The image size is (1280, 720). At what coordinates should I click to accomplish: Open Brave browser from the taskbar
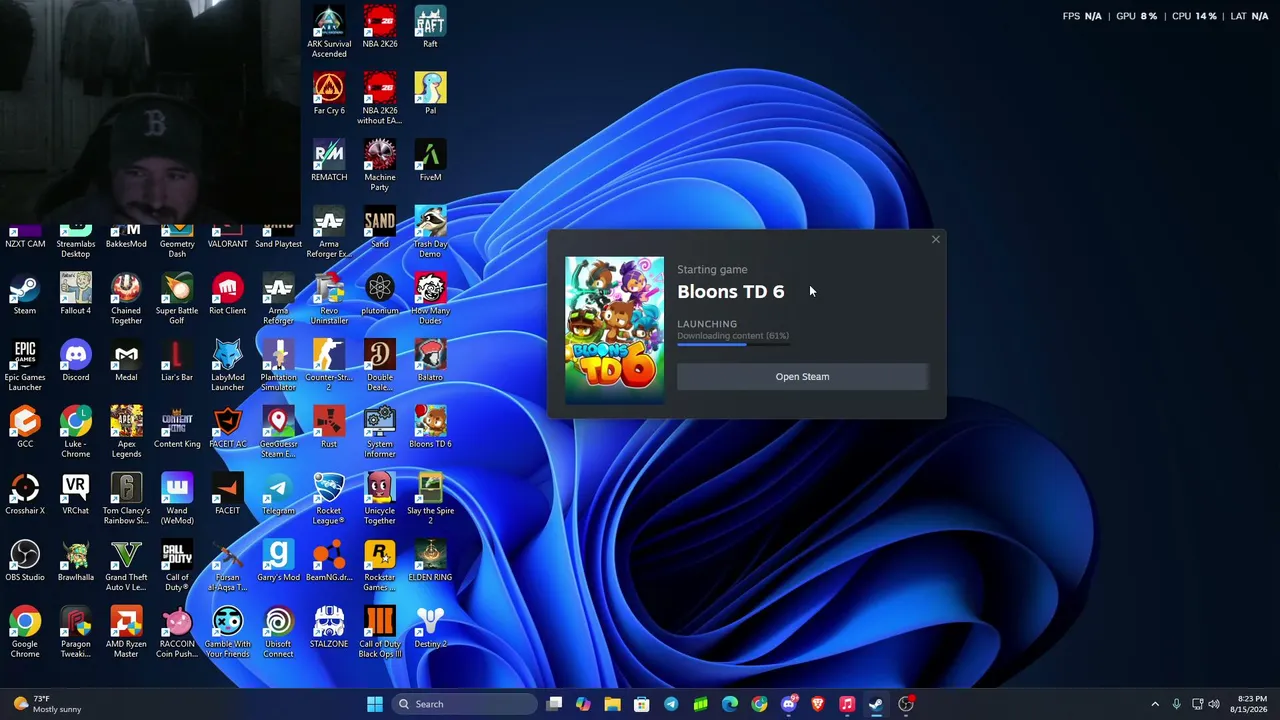(818, 704)
